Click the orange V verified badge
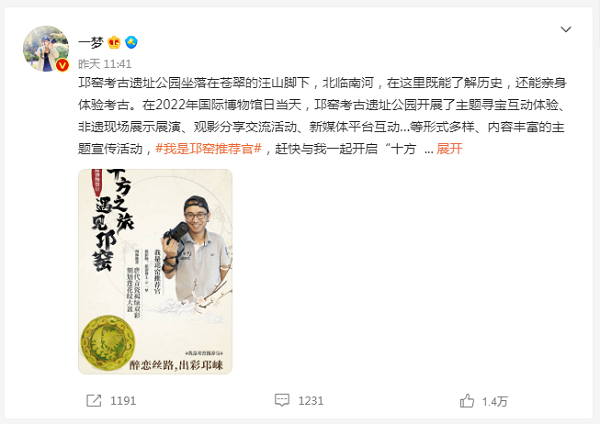This screenshot has width=600, height=424. pos(62,65)
